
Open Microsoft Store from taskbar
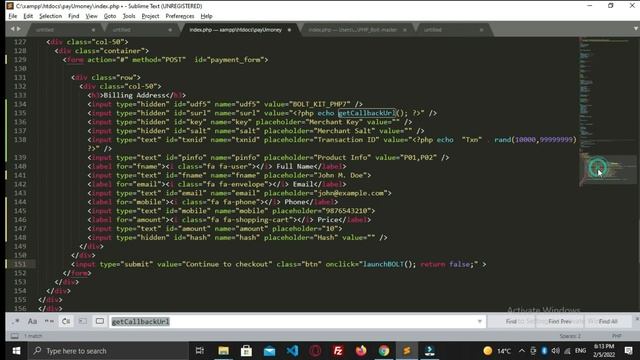tap(246, 351)
